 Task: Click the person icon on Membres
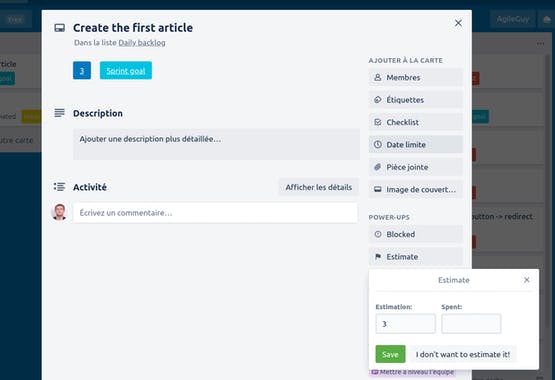click(378, 77)
